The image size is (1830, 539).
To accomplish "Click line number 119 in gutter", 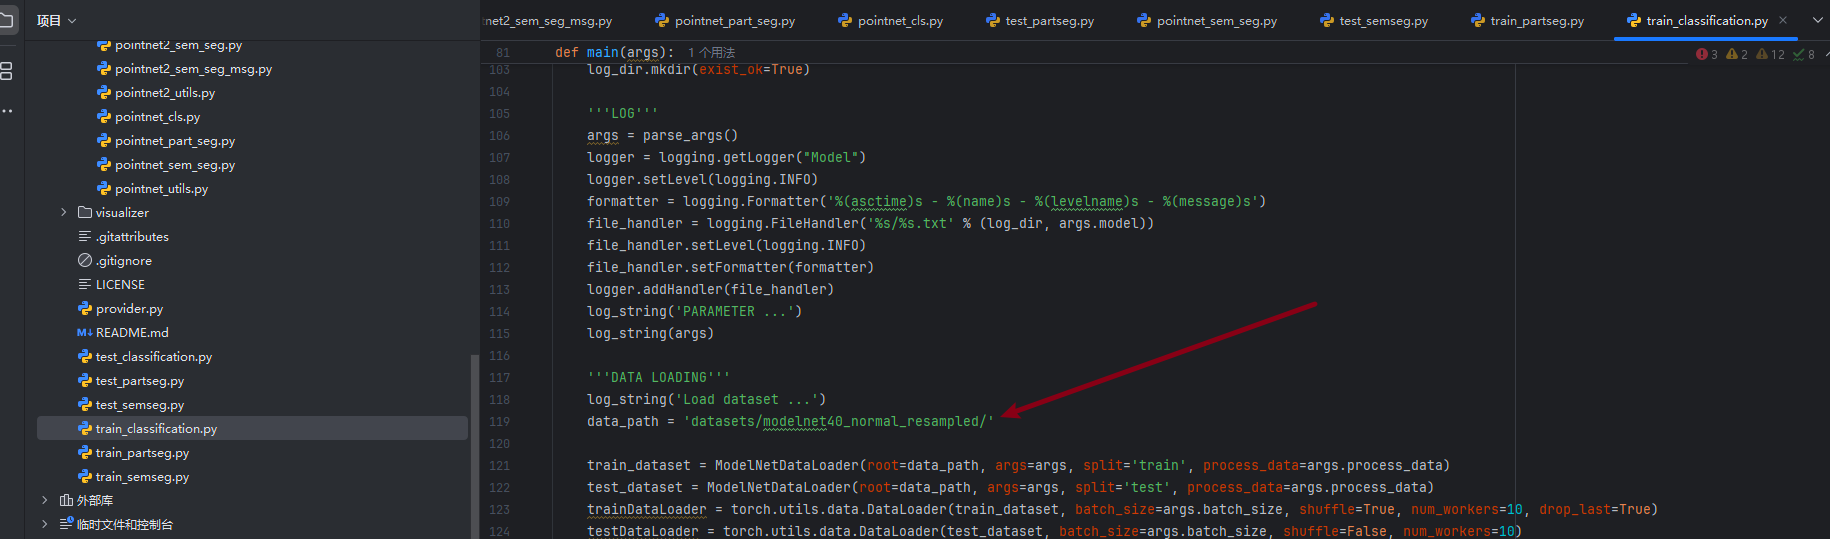I will (x=499, y=422).
